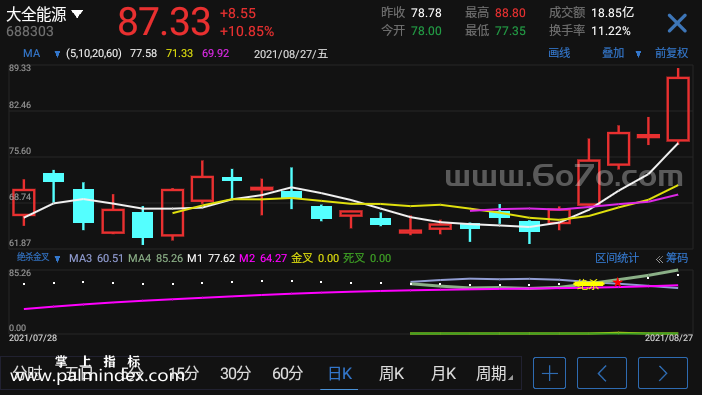This screenshot has width=702, height=395.
Task: Open 区间统计 range statistics
Action: tap(616, 258)
